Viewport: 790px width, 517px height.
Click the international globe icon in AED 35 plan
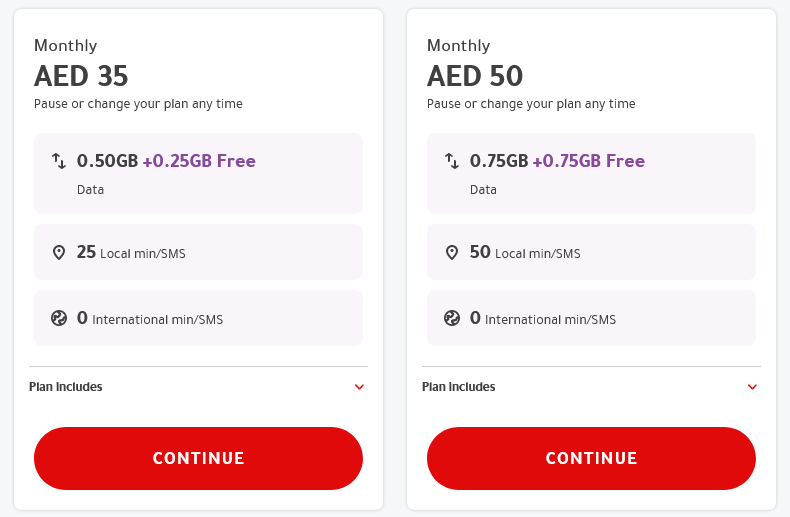click(x=59, y=318)
